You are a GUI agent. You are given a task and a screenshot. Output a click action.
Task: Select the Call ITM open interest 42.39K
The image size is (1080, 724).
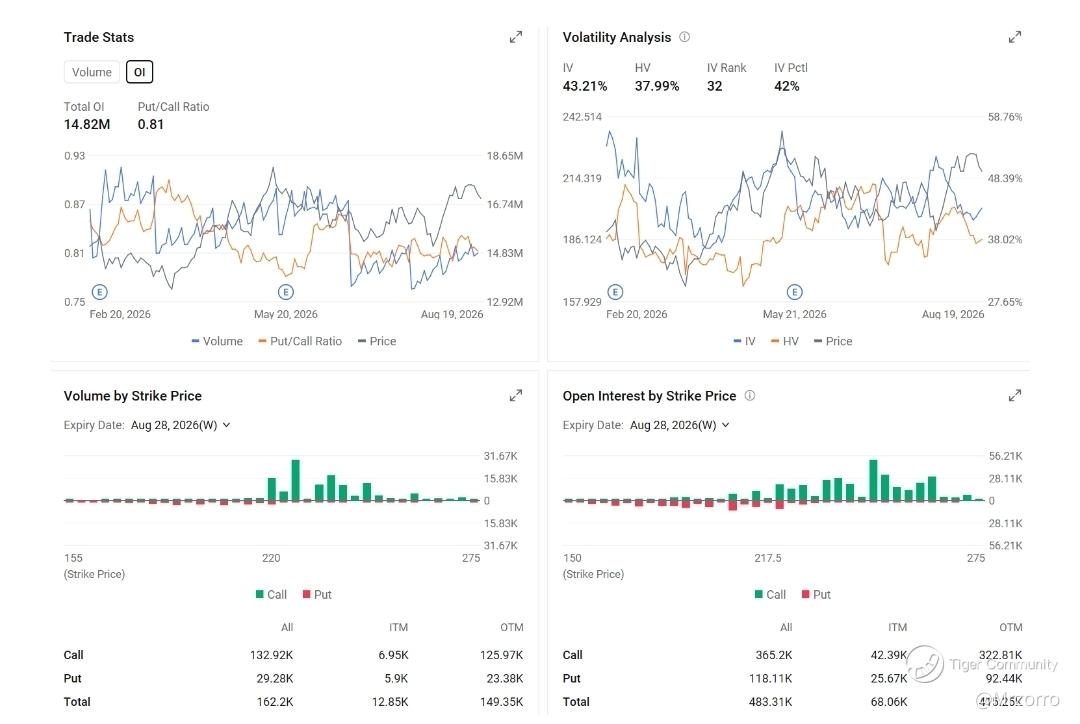[x=889, y=655]
